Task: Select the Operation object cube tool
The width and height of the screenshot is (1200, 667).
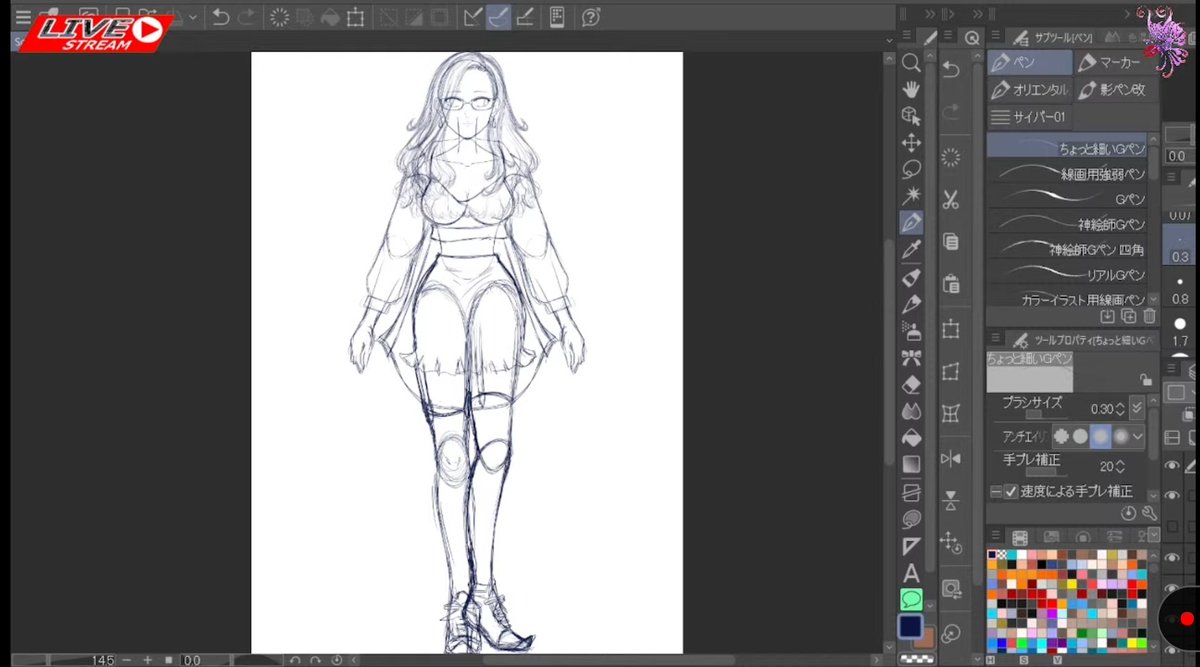Action: pos(911,116)
